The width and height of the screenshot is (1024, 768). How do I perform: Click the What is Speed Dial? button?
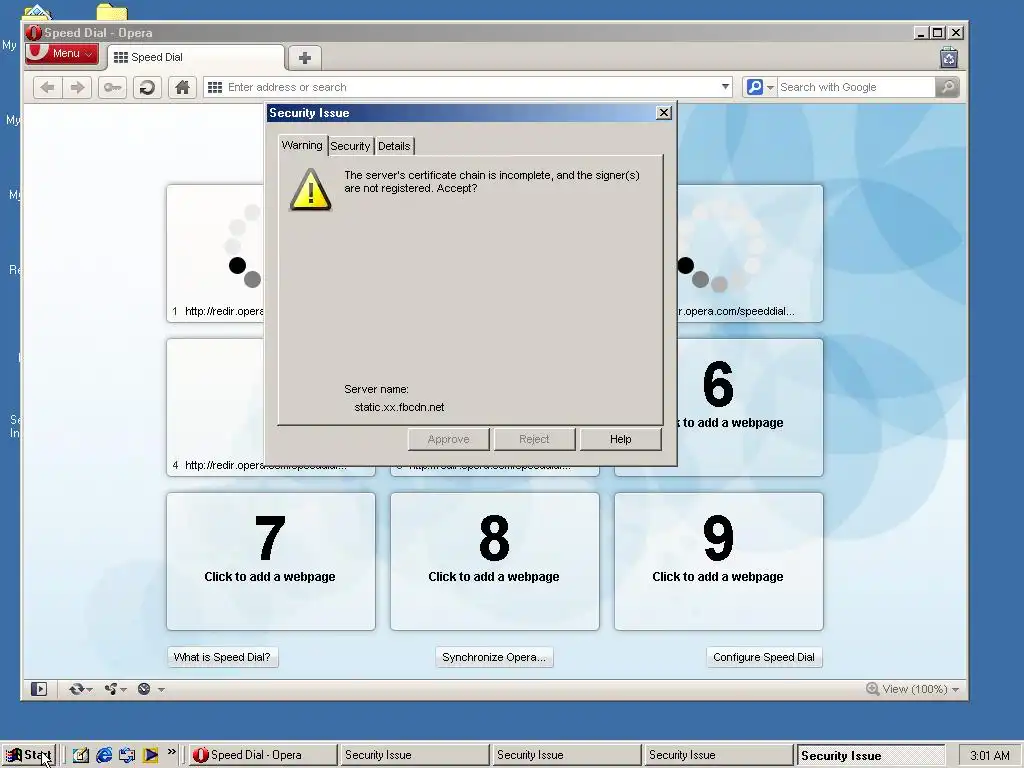(222, 657)
